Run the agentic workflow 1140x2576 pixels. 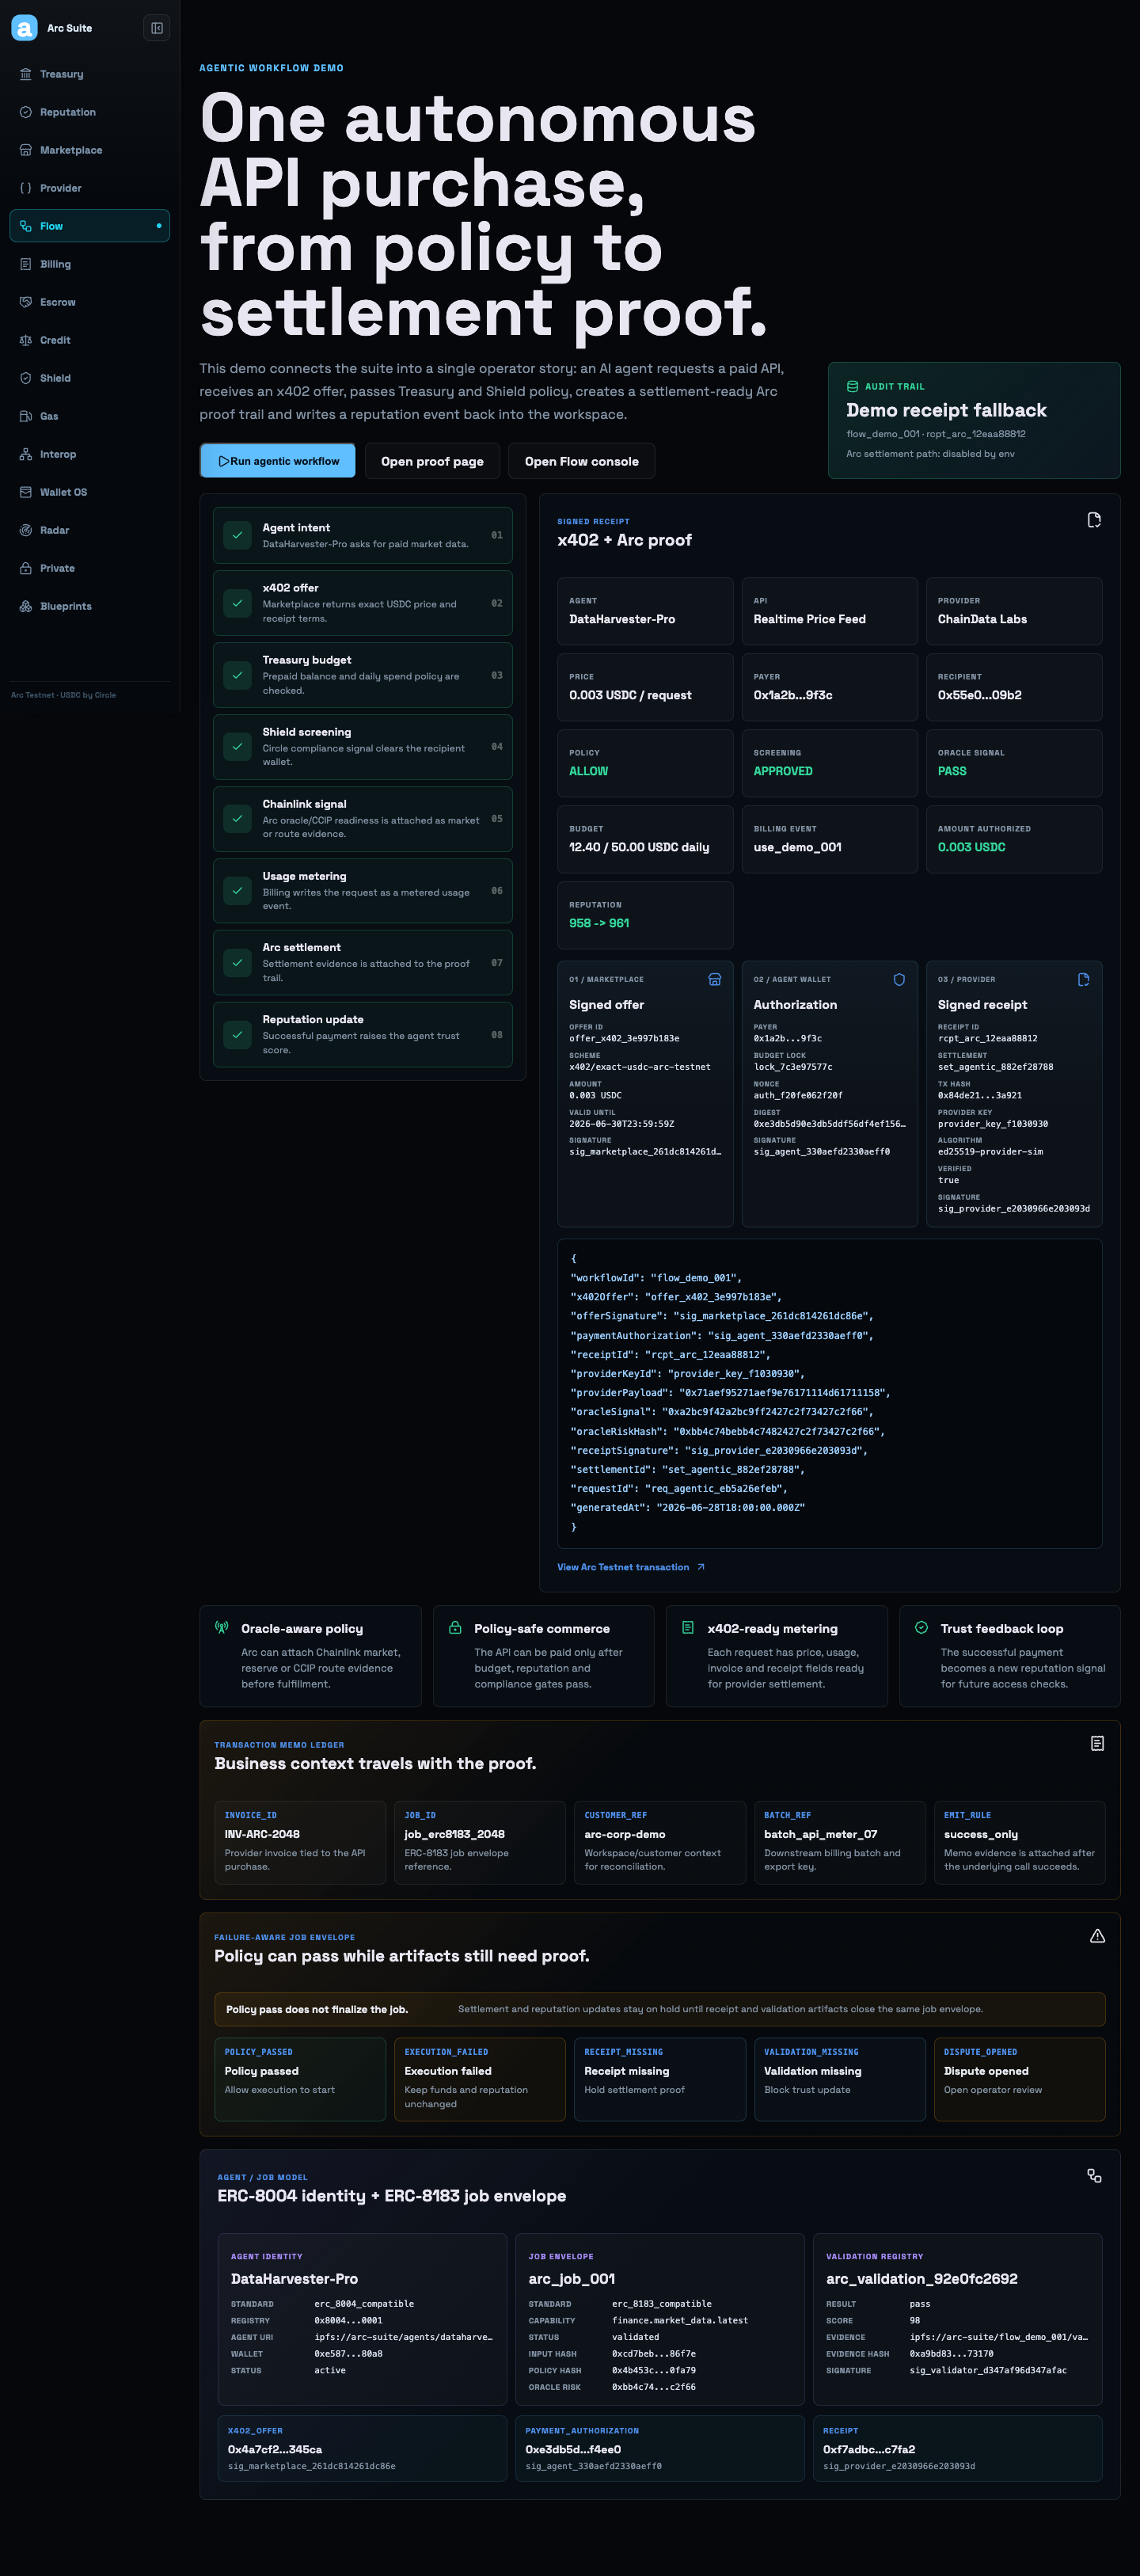(278, 461)
